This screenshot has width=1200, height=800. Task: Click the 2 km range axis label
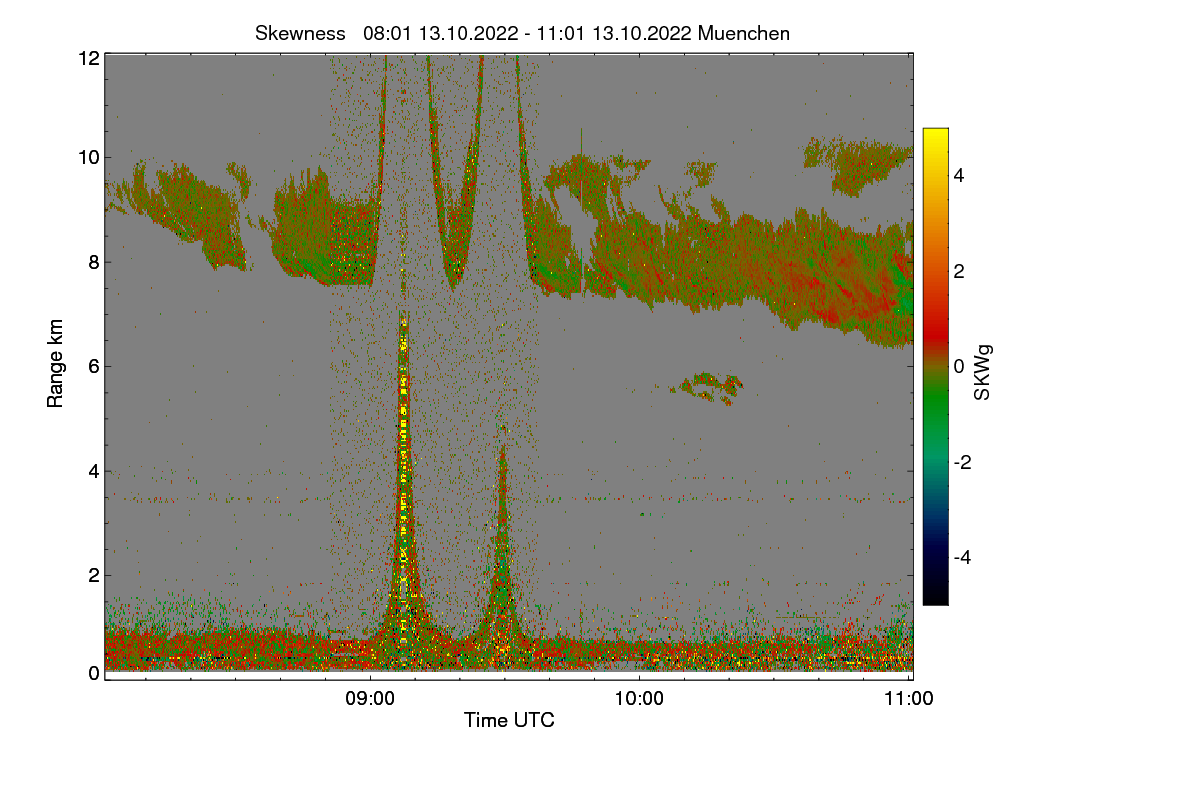[93, 575]
